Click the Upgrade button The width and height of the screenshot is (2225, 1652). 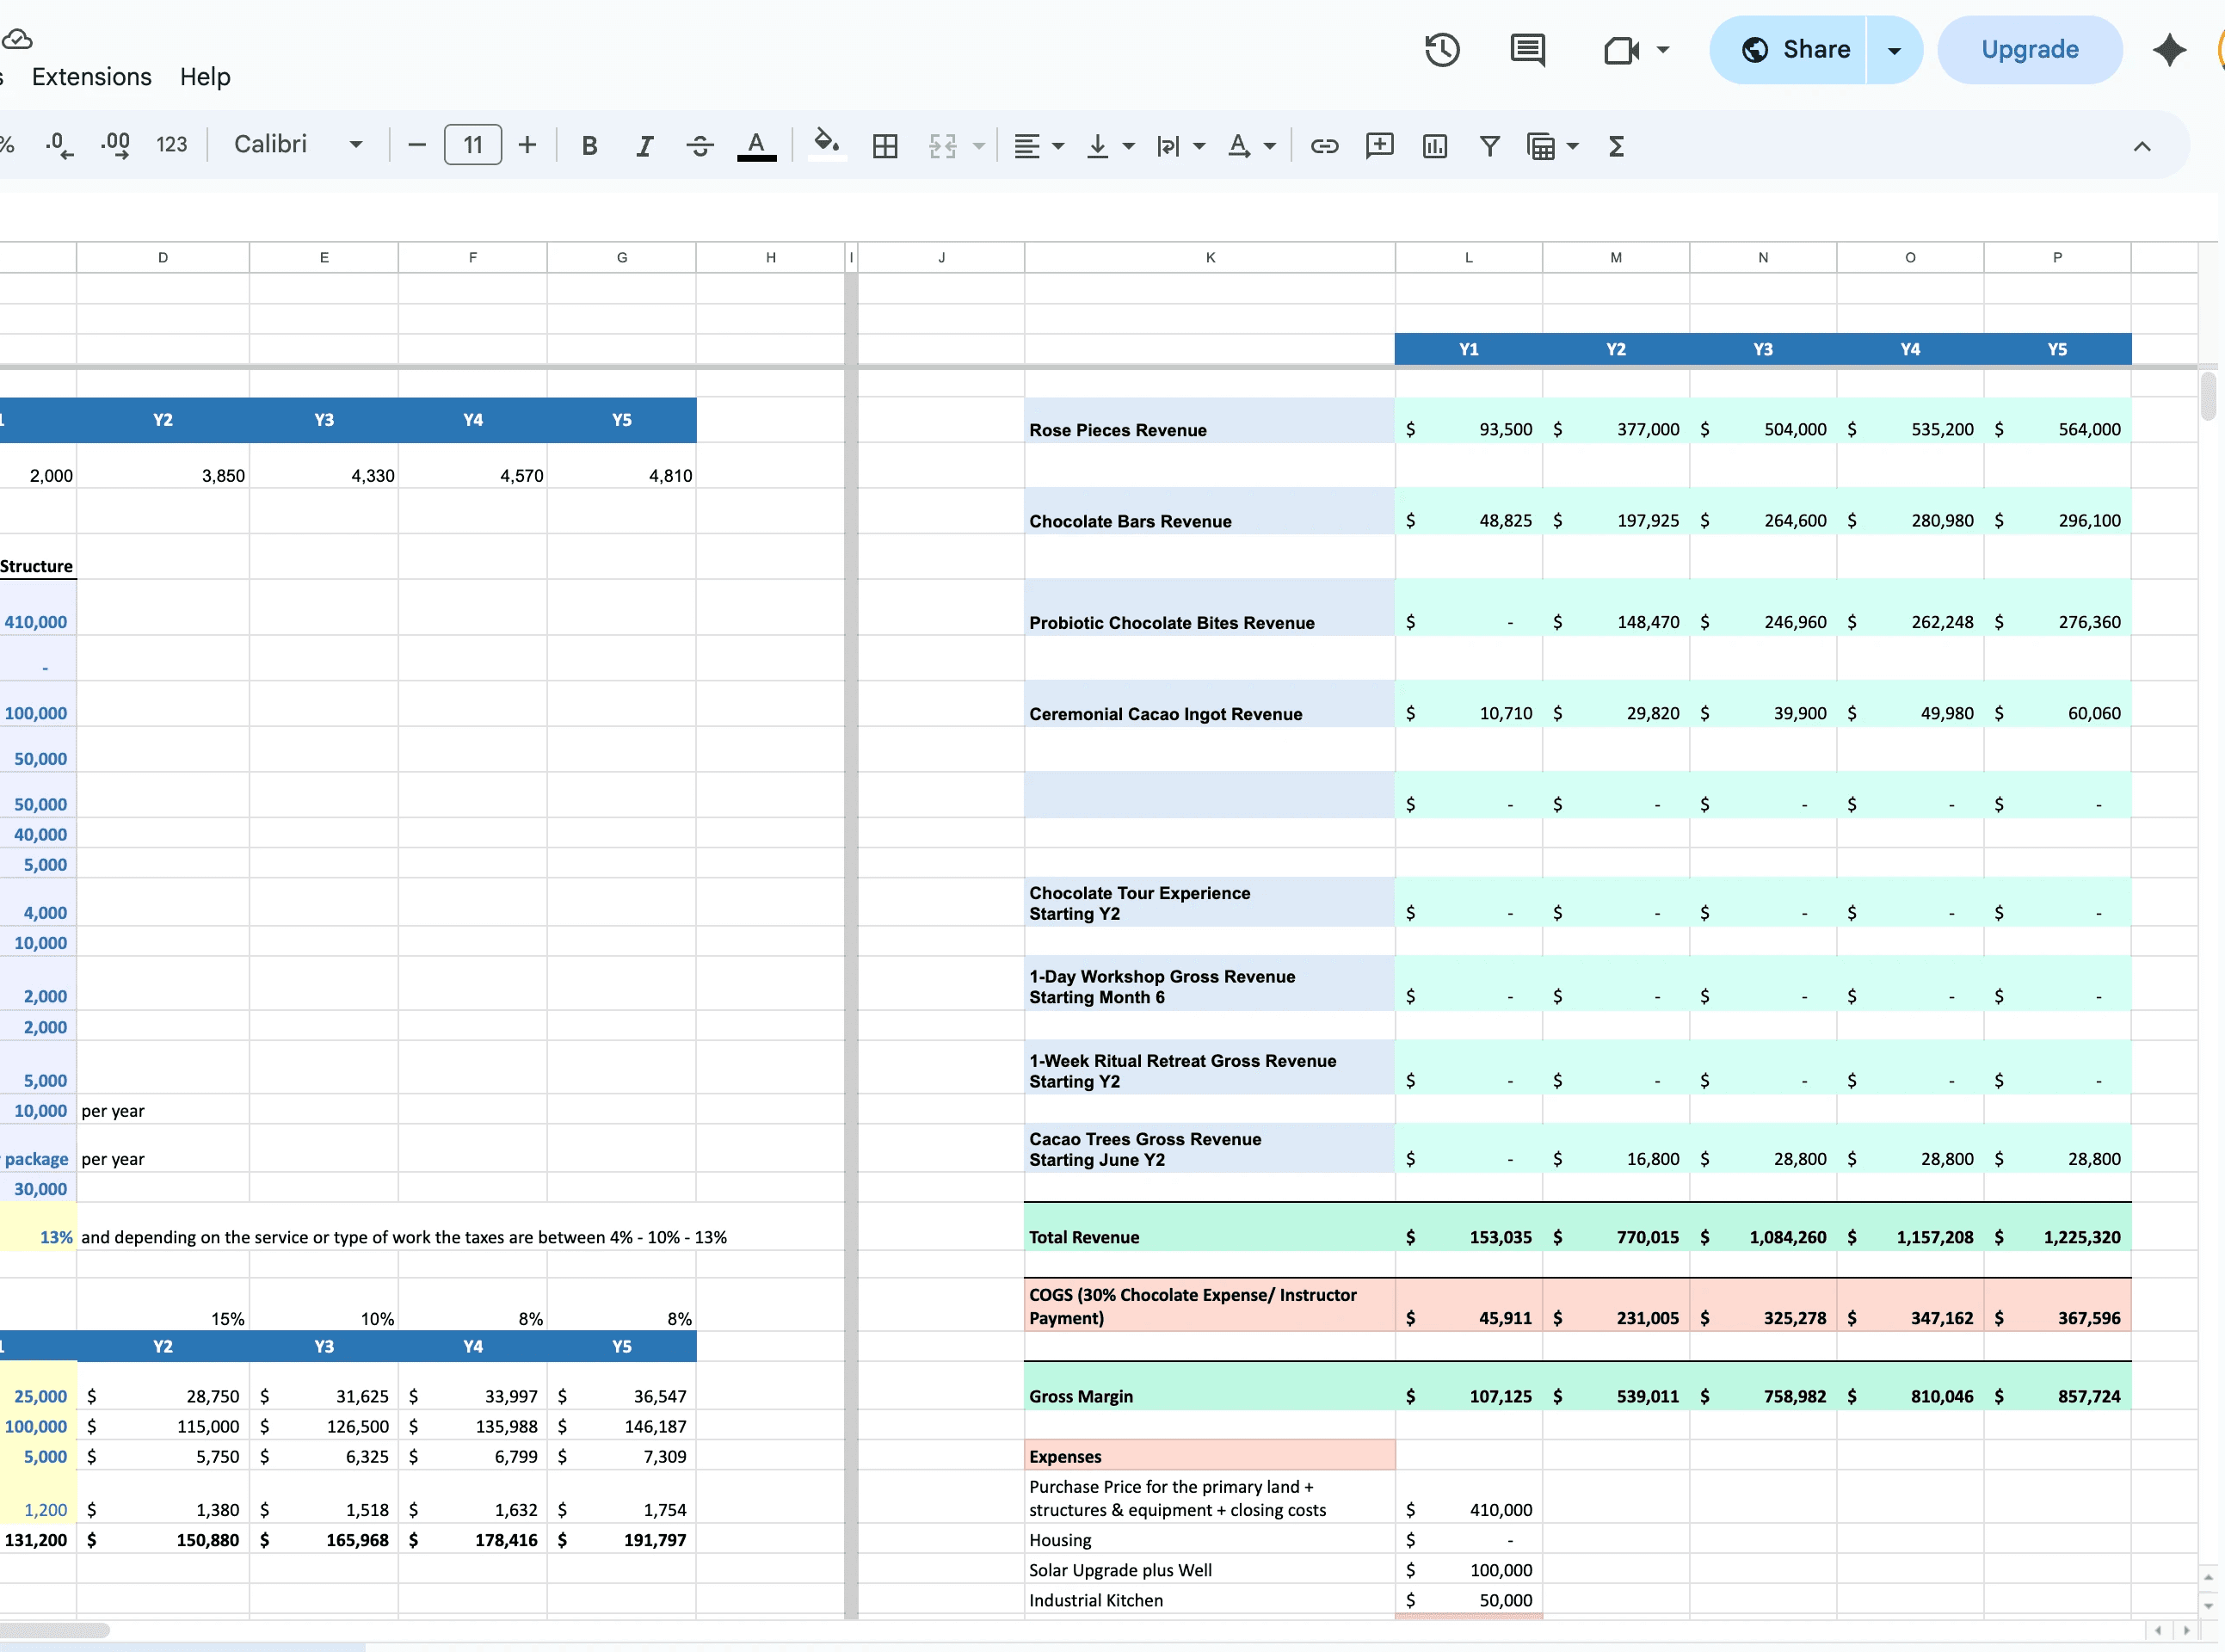2029,50
